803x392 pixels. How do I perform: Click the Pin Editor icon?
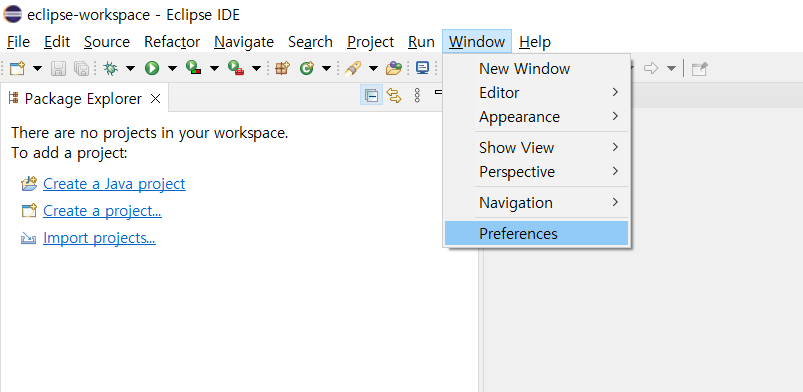[699, 69]
